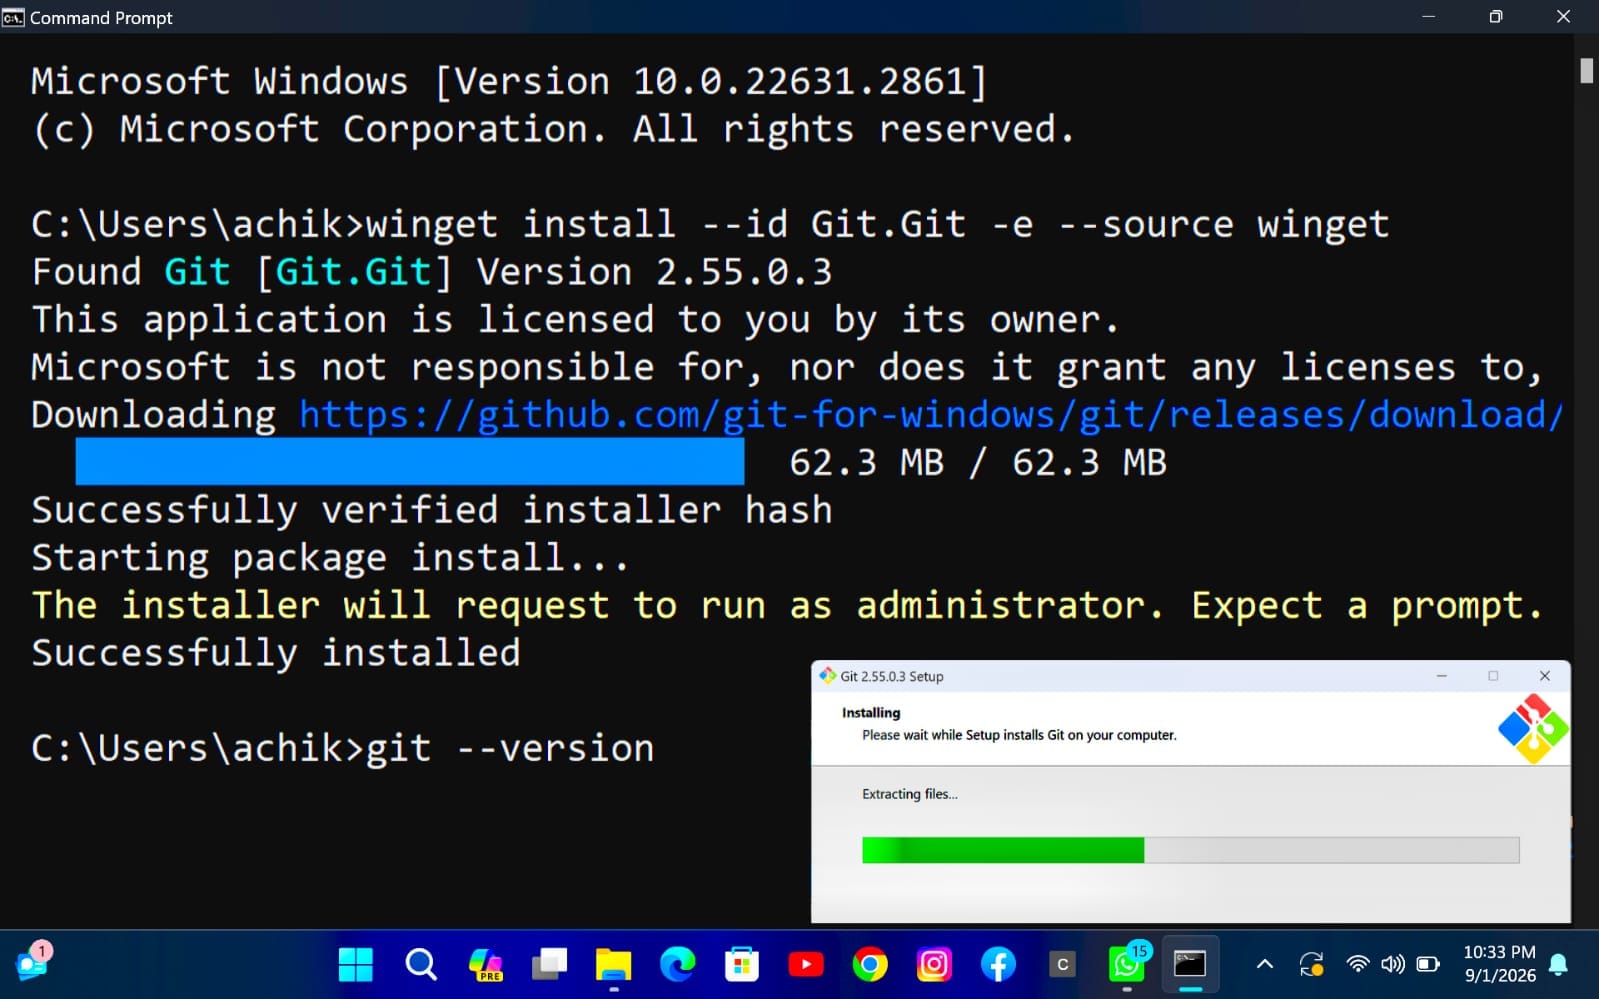
Task: Click the 'Starting package install...' line
Action: click(x=330, y=558)
